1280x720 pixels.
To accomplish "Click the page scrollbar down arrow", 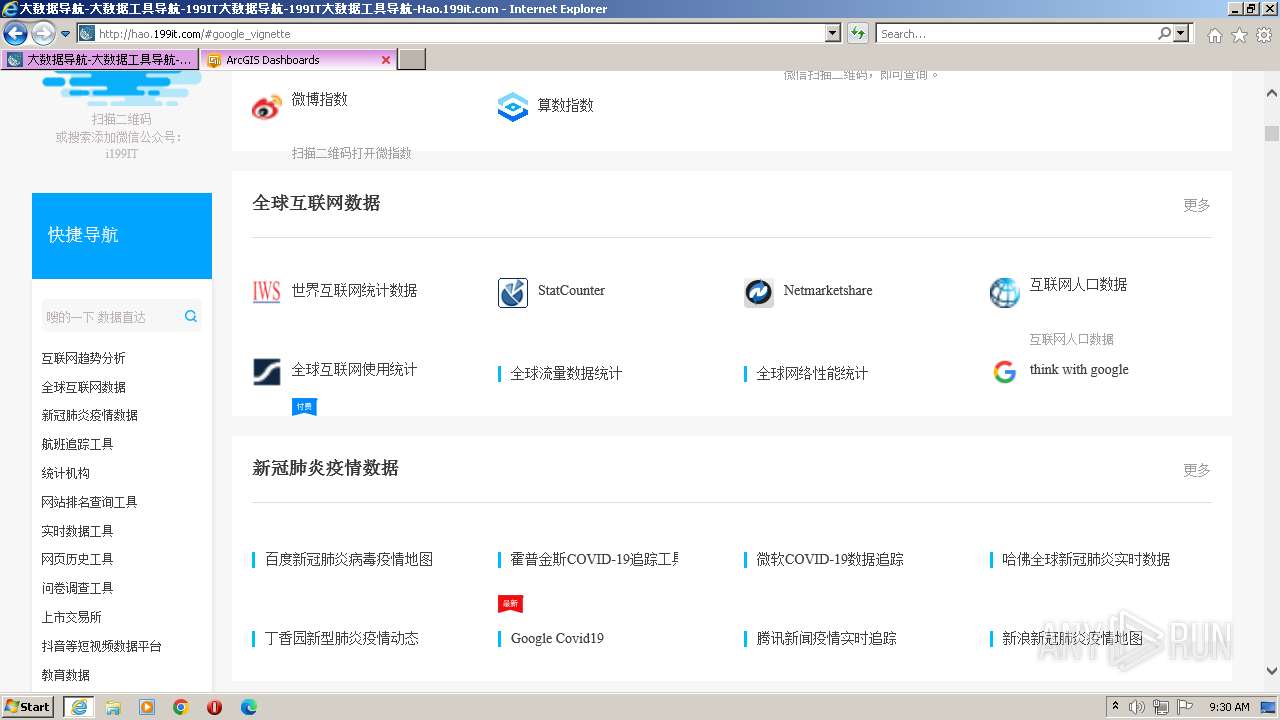I will coord(1272,671).
